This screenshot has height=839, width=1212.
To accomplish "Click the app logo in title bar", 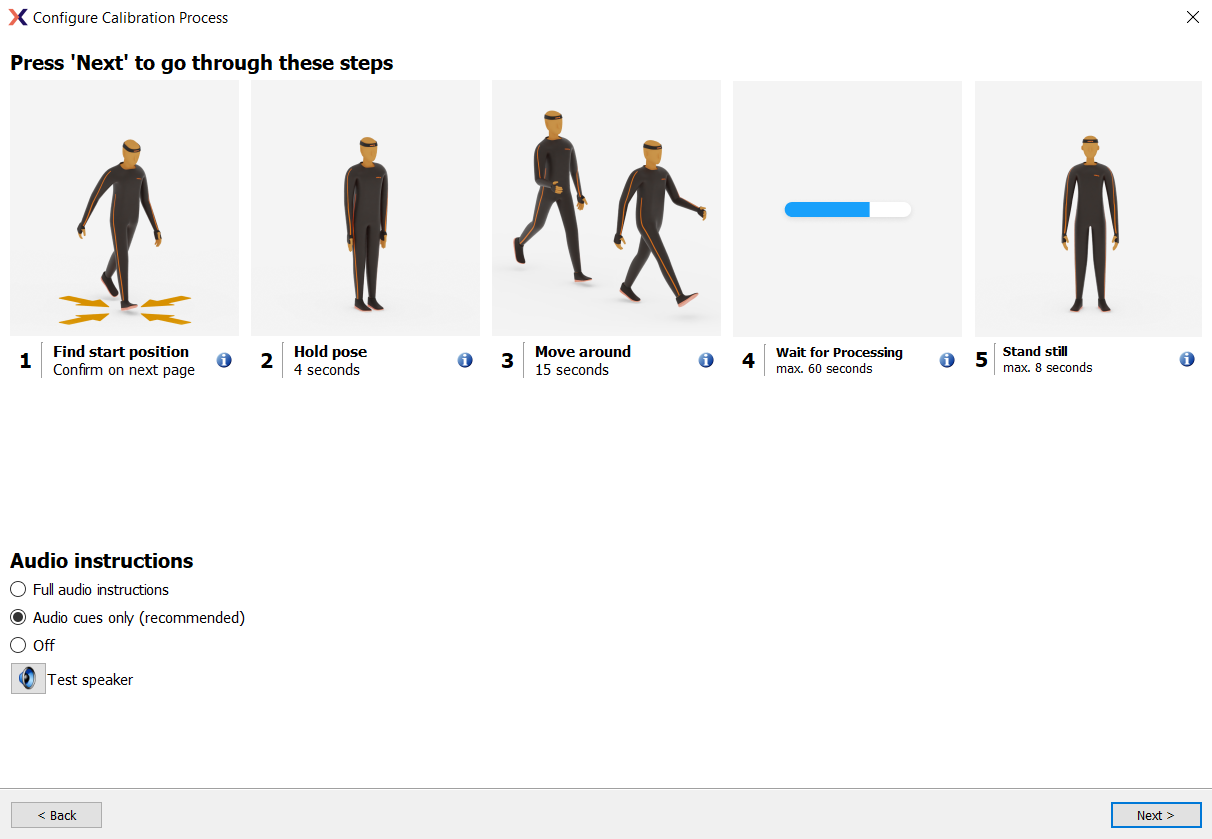I will 18,17.
